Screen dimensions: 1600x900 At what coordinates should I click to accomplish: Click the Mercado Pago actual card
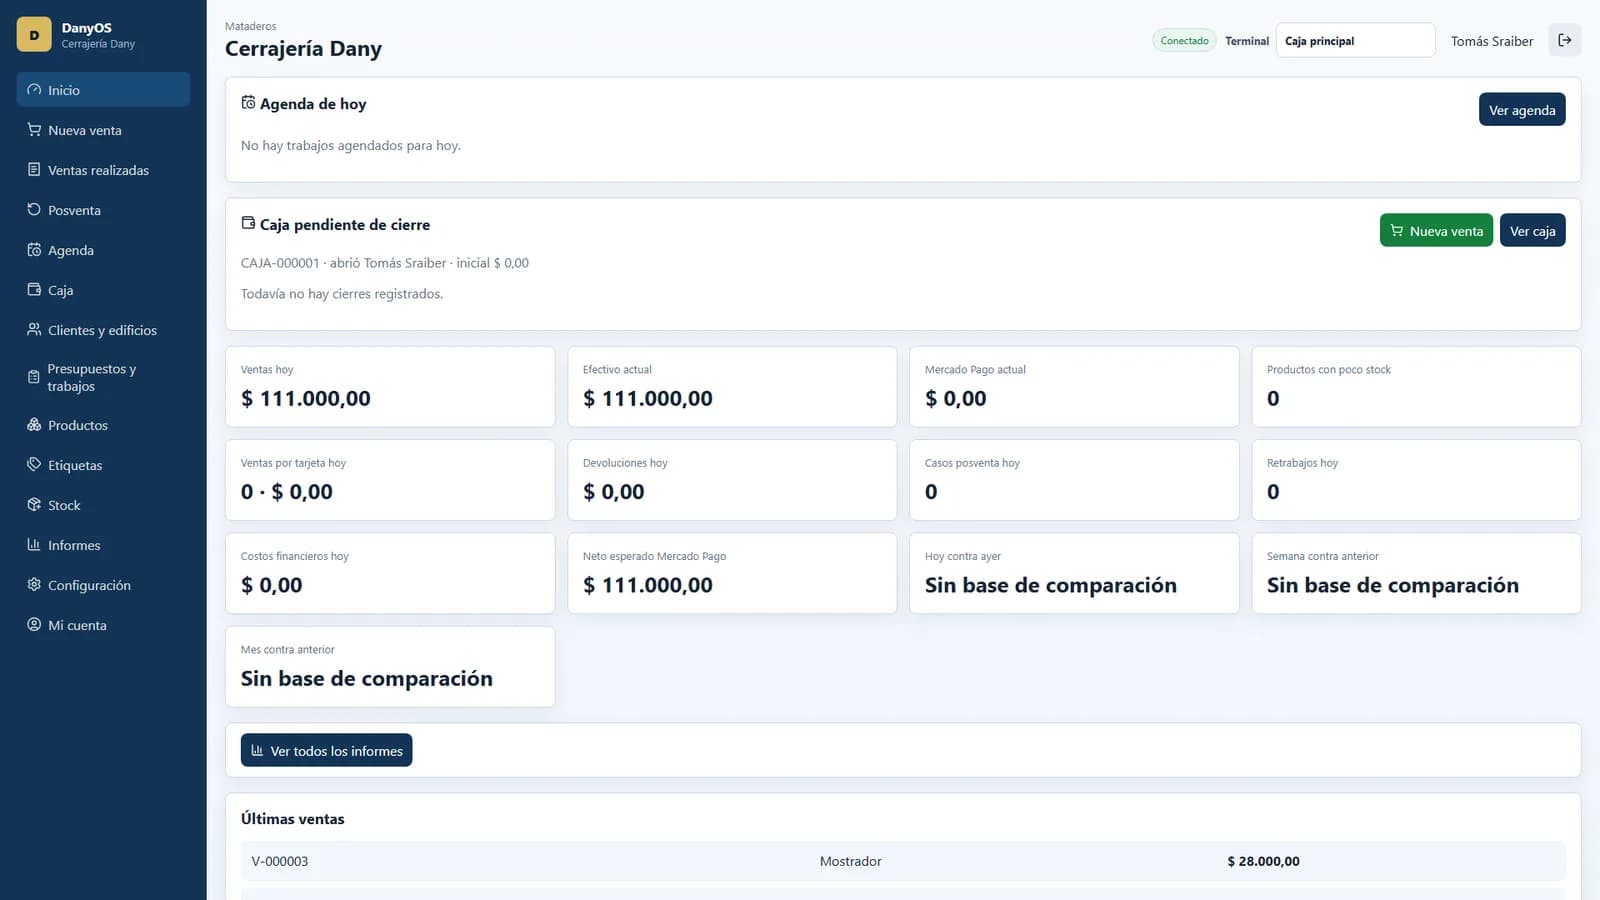click(1074, 387)
